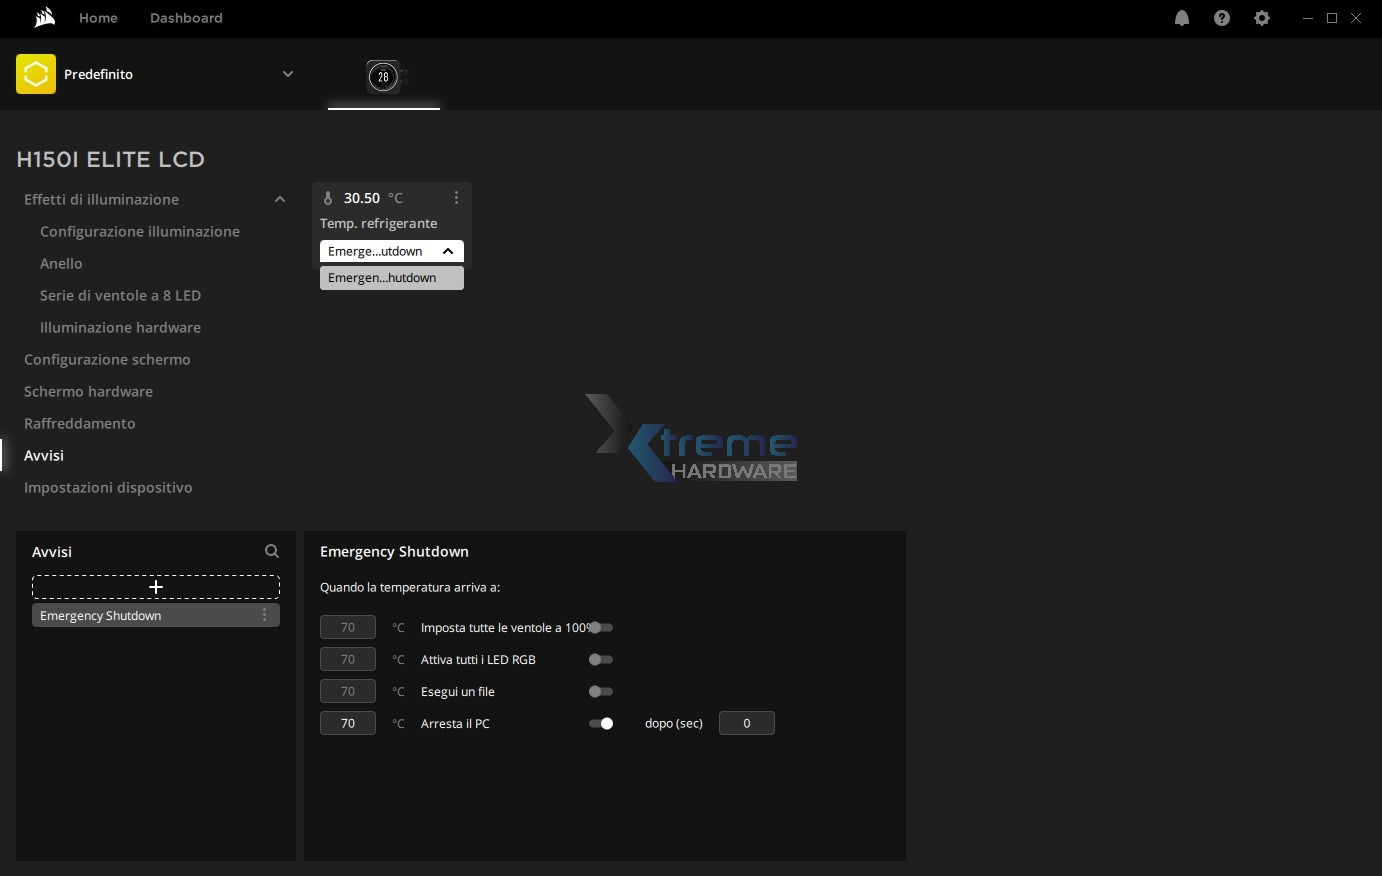Expand the Predefinito profile dropdown
Viewport: 1382px width, 876px height.
pyautogui.click(x=288, y=74)
